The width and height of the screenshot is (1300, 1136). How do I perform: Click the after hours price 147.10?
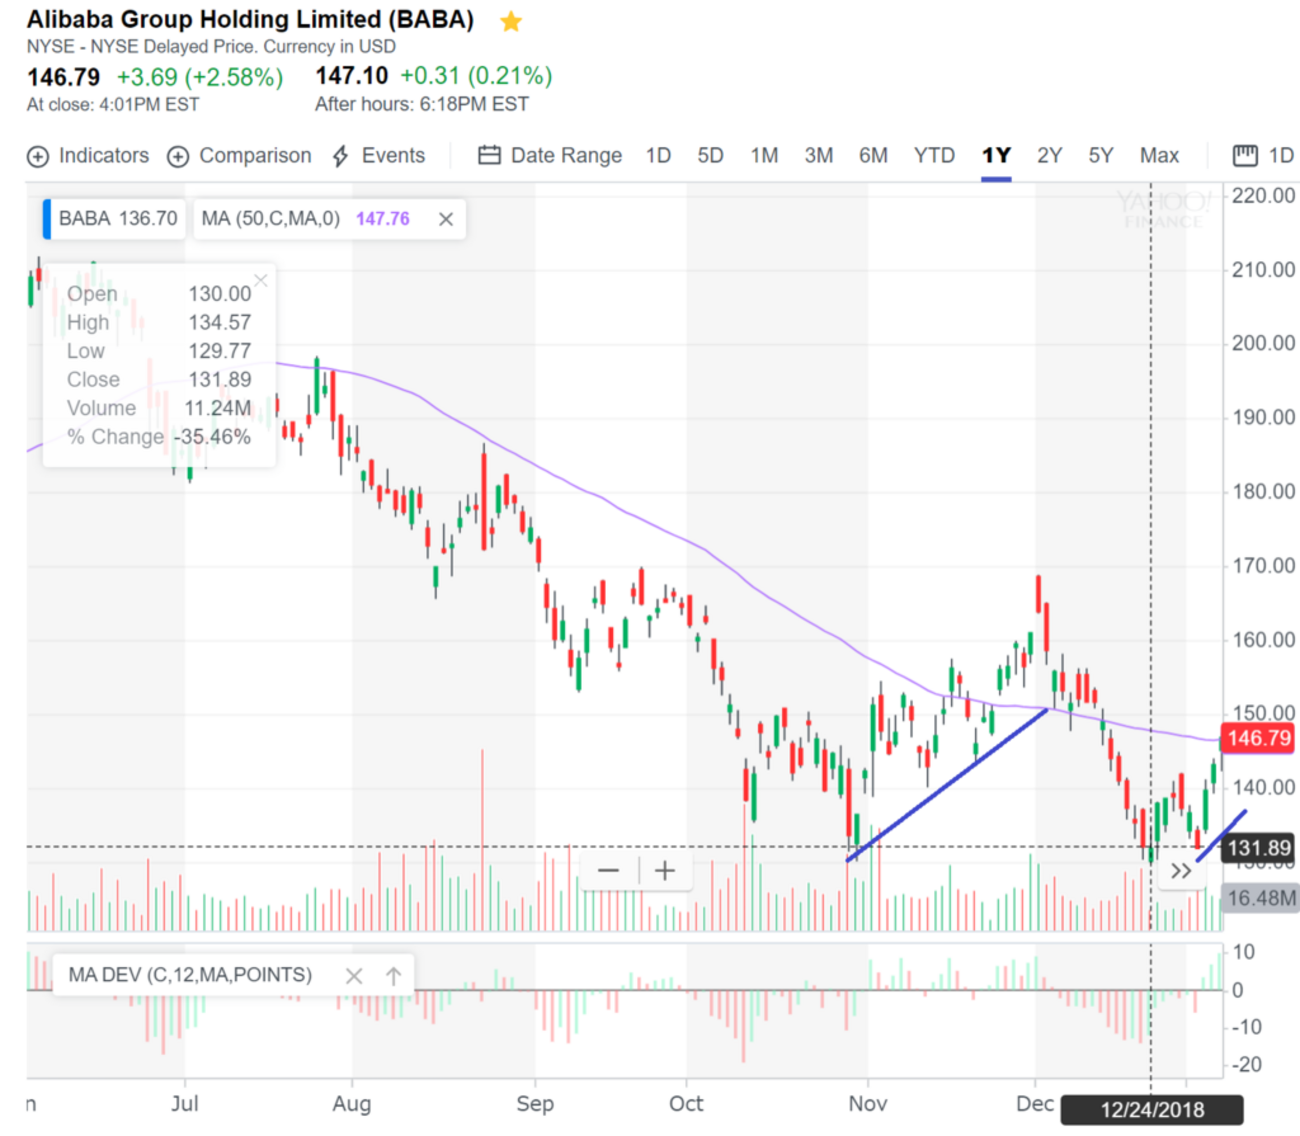click(x=351, y=76)
